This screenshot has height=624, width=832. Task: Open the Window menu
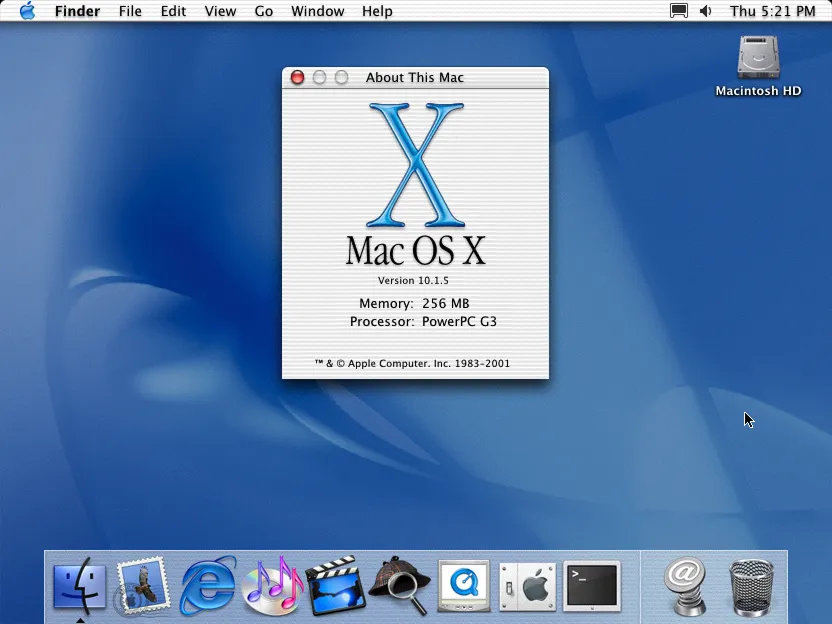[x=317, y=11]
